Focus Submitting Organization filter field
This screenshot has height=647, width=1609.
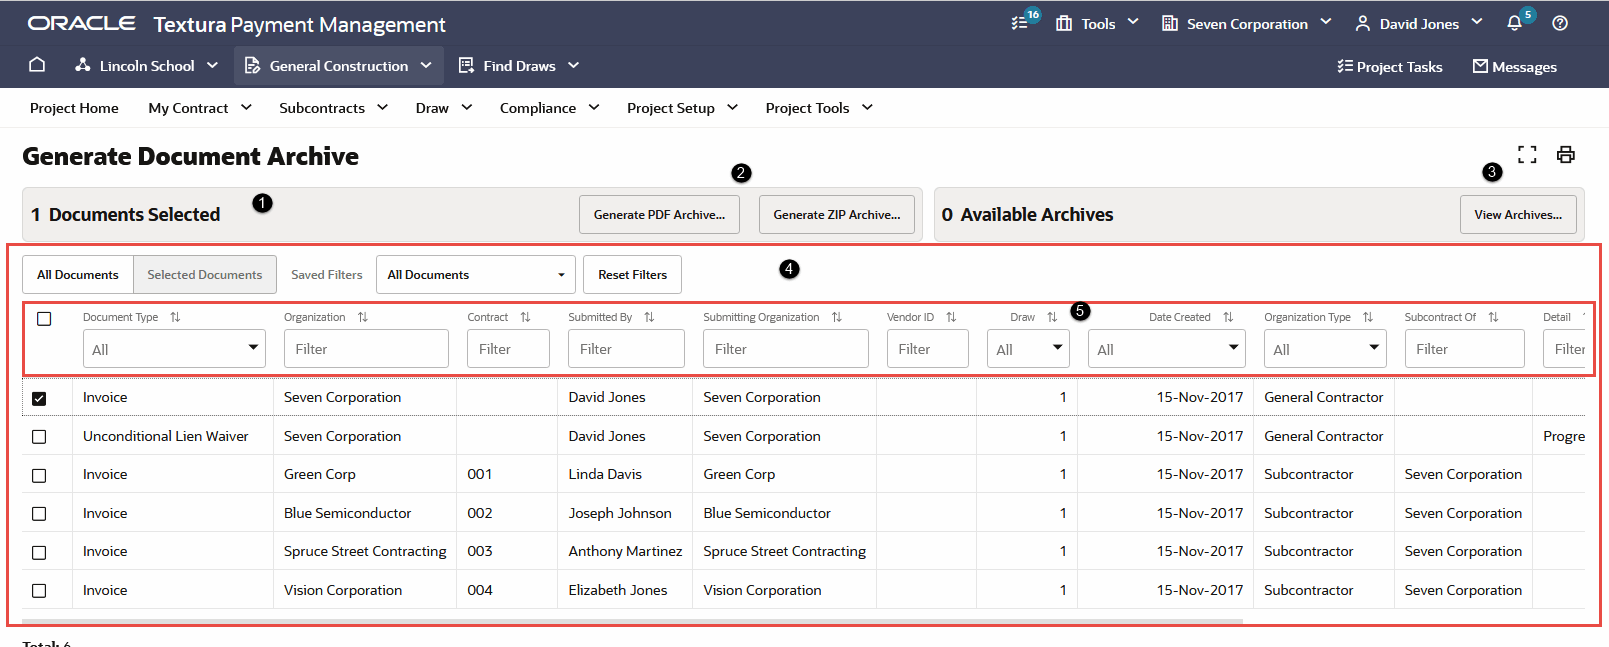coord(785,349)
